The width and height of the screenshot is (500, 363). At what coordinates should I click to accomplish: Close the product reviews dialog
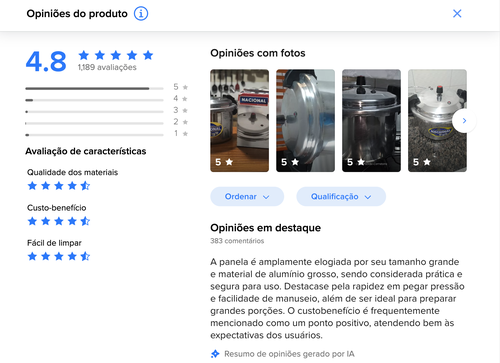click(457, 13)
